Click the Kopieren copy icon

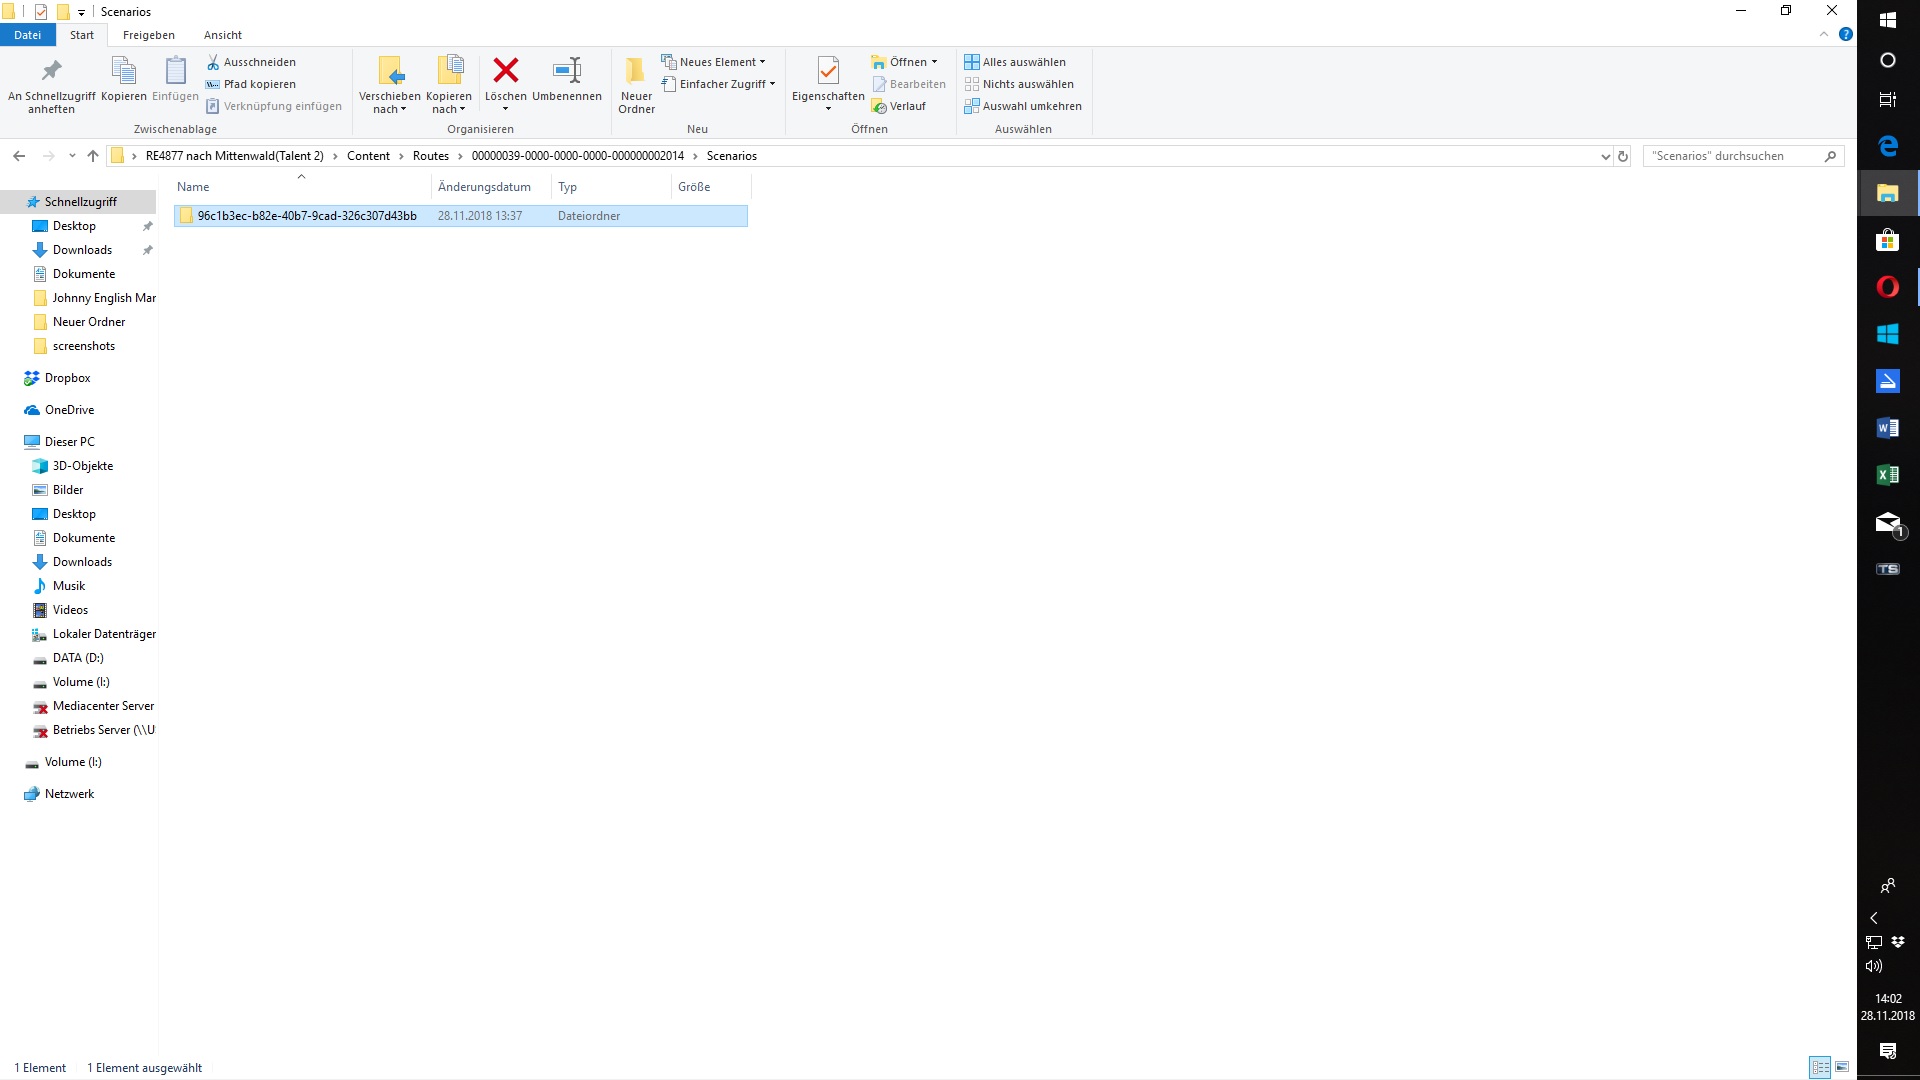click(124, 71)
